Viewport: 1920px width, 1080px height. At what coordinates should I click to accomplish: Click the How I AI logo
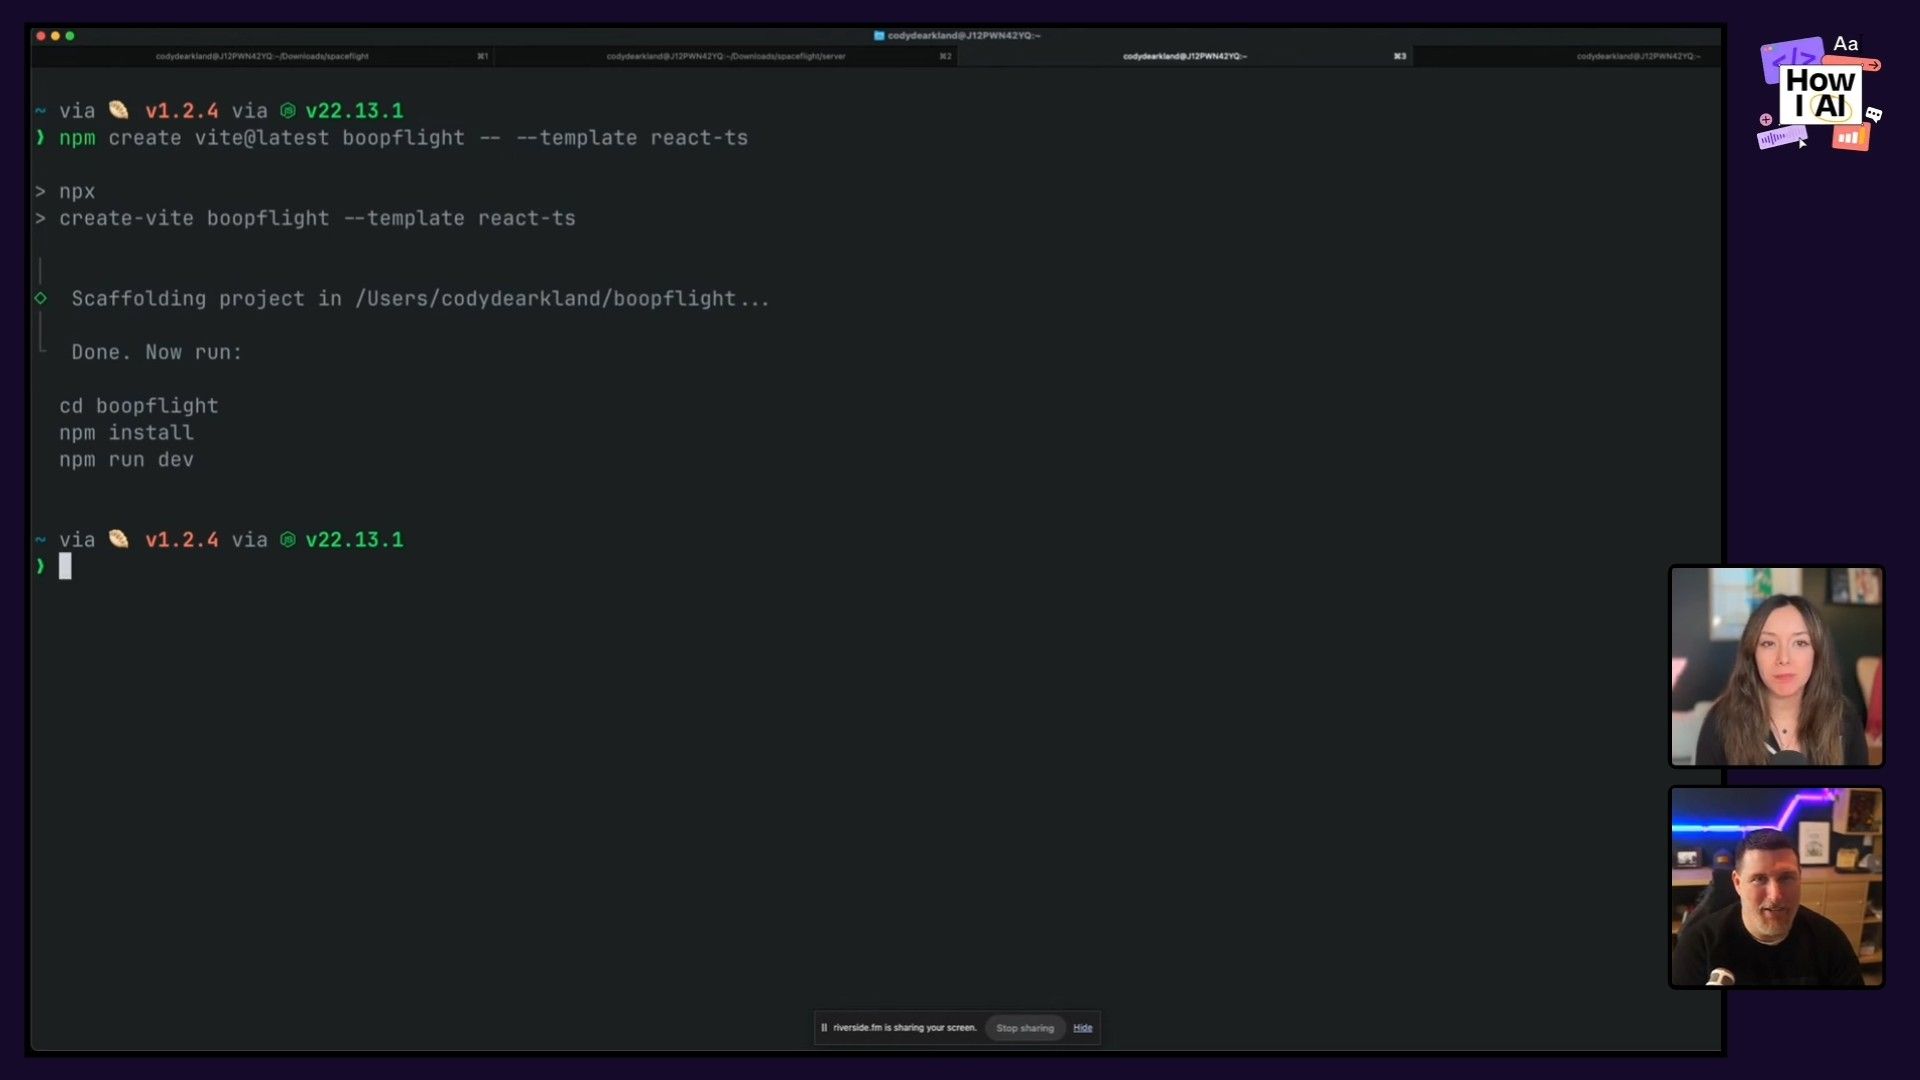point(1820,94)
